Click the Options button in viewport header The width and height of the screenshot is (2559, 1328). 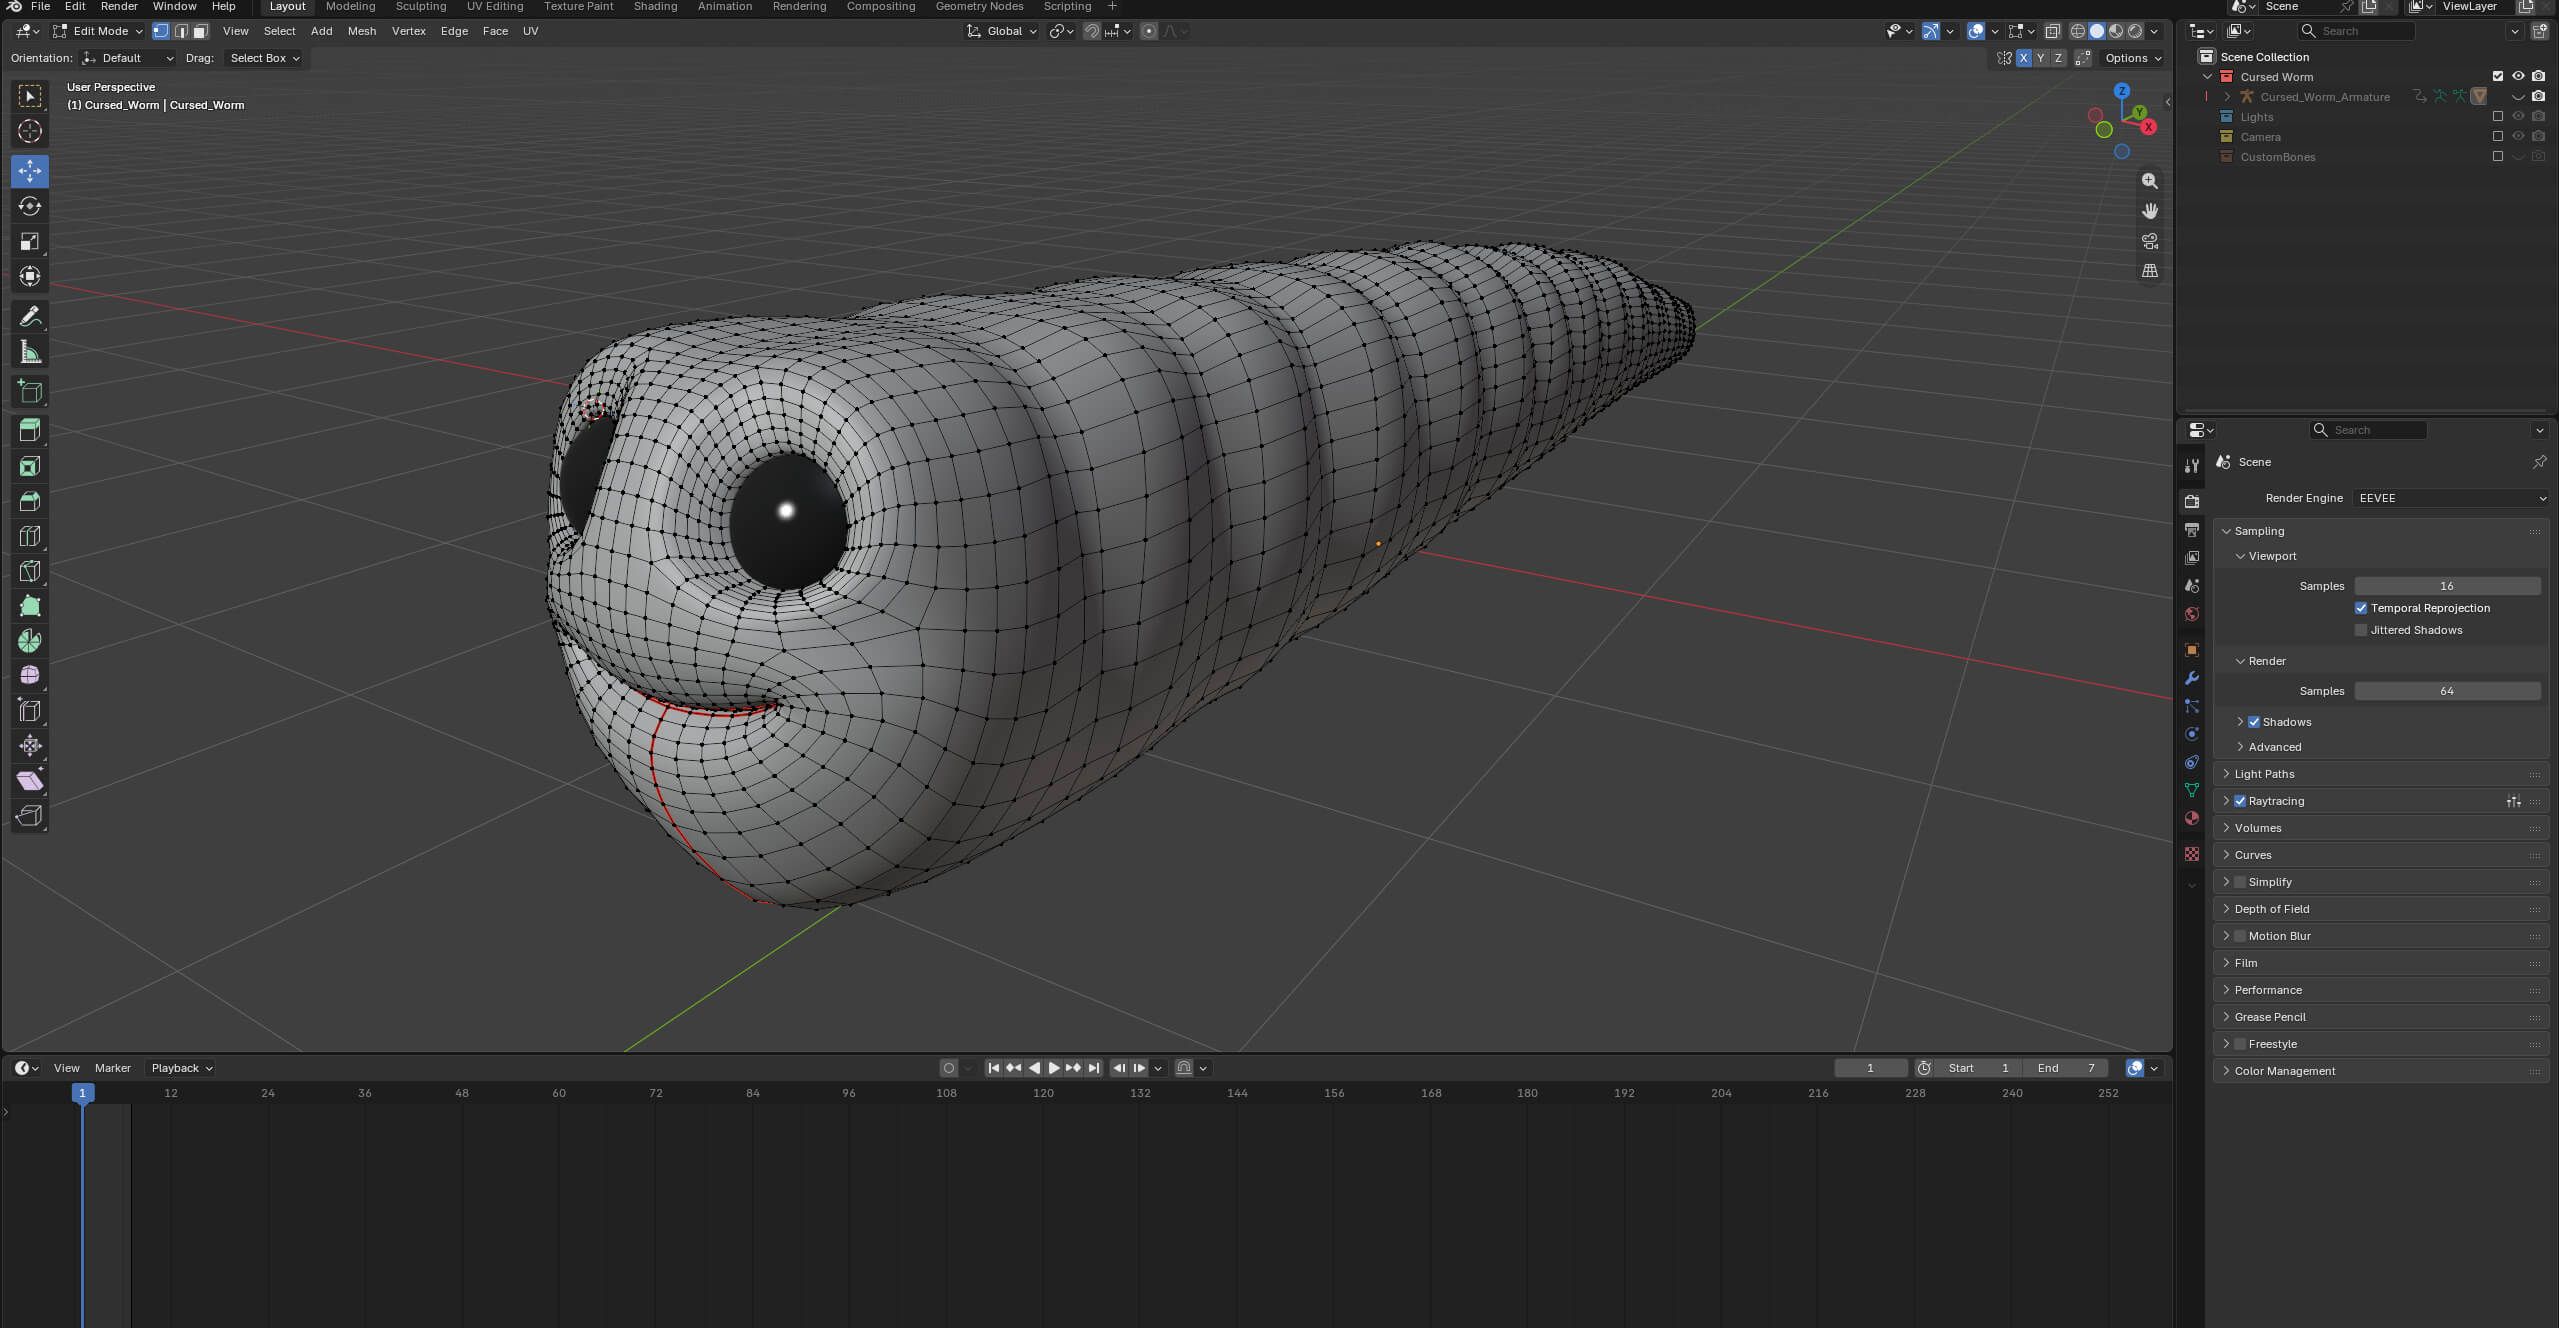click(2132, 58)
